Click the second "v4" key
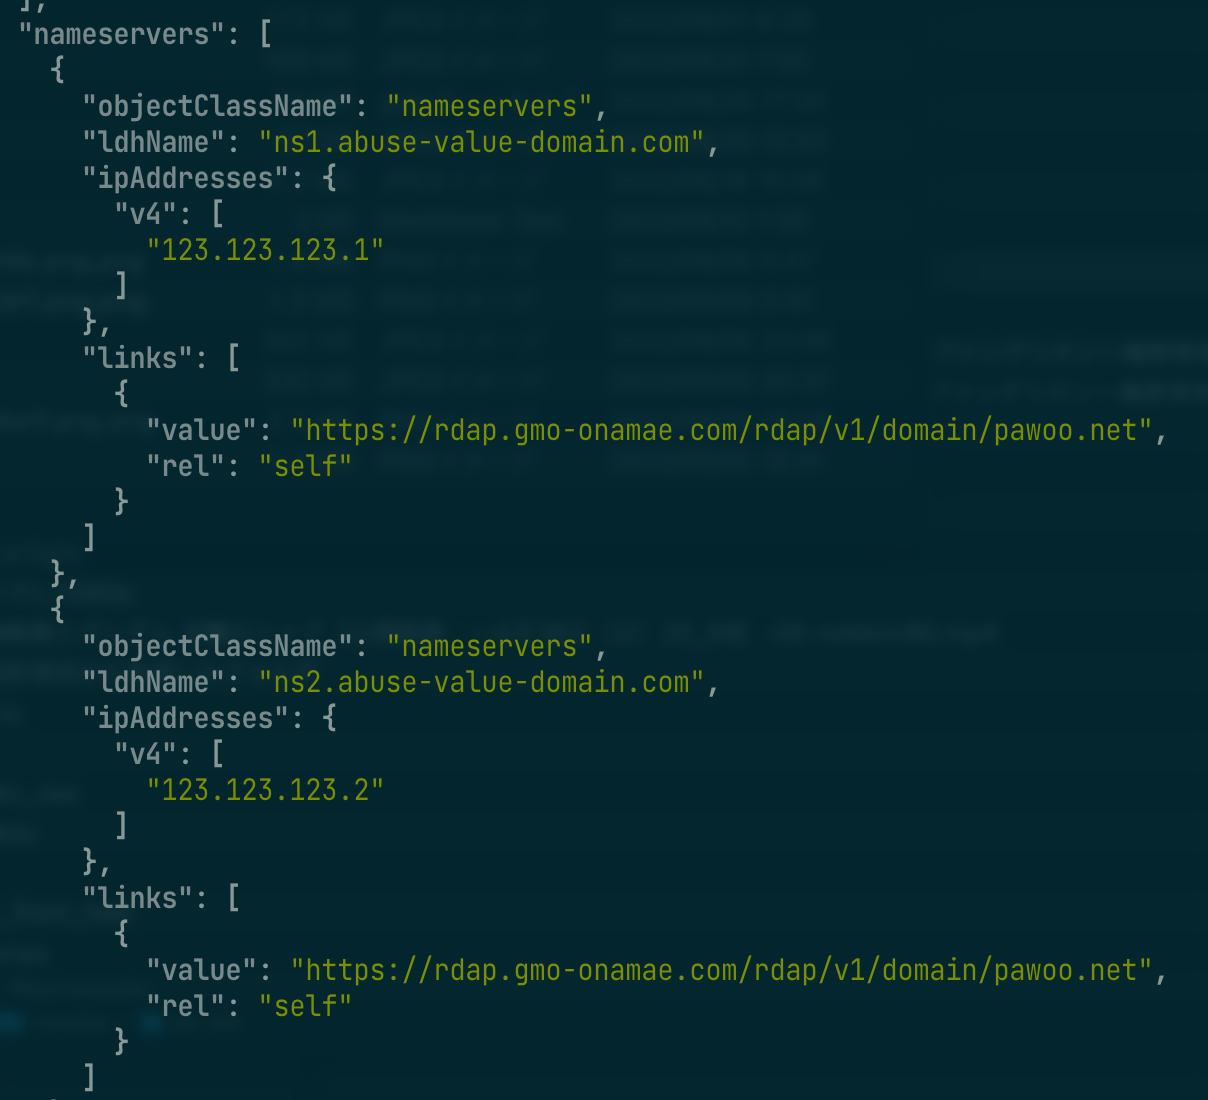Image resolution: width=1208 pixels, height=1100 pixels. [146, 754]
